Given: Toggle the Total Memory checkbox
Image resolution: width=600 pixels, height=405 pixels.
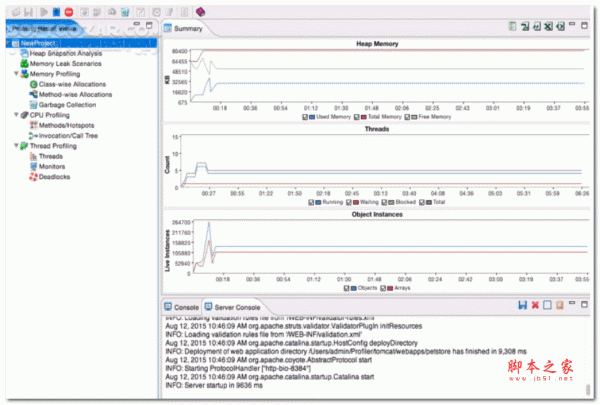Looking at the screenshot, I should (357, 117).
